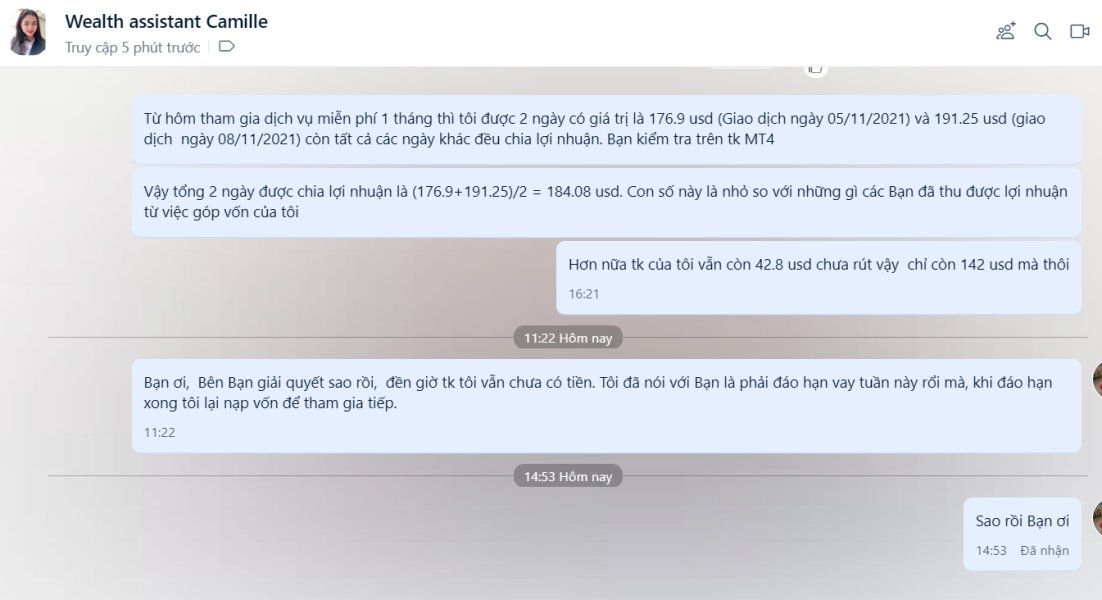The image size is (1102, 600).
Task: Select message "Hơn nữa tk của tôi"
Action: click(818, 278)
